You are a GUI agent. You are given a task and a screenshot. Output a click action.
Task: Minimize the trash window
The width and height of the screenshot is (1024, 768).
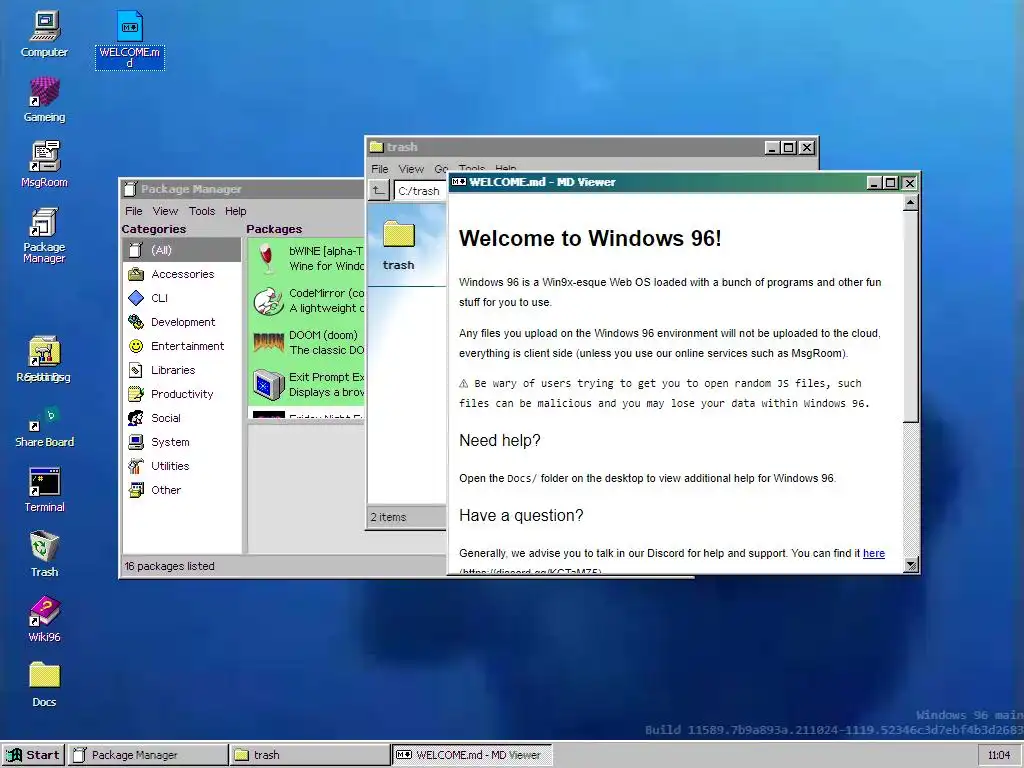pos(772,148)
